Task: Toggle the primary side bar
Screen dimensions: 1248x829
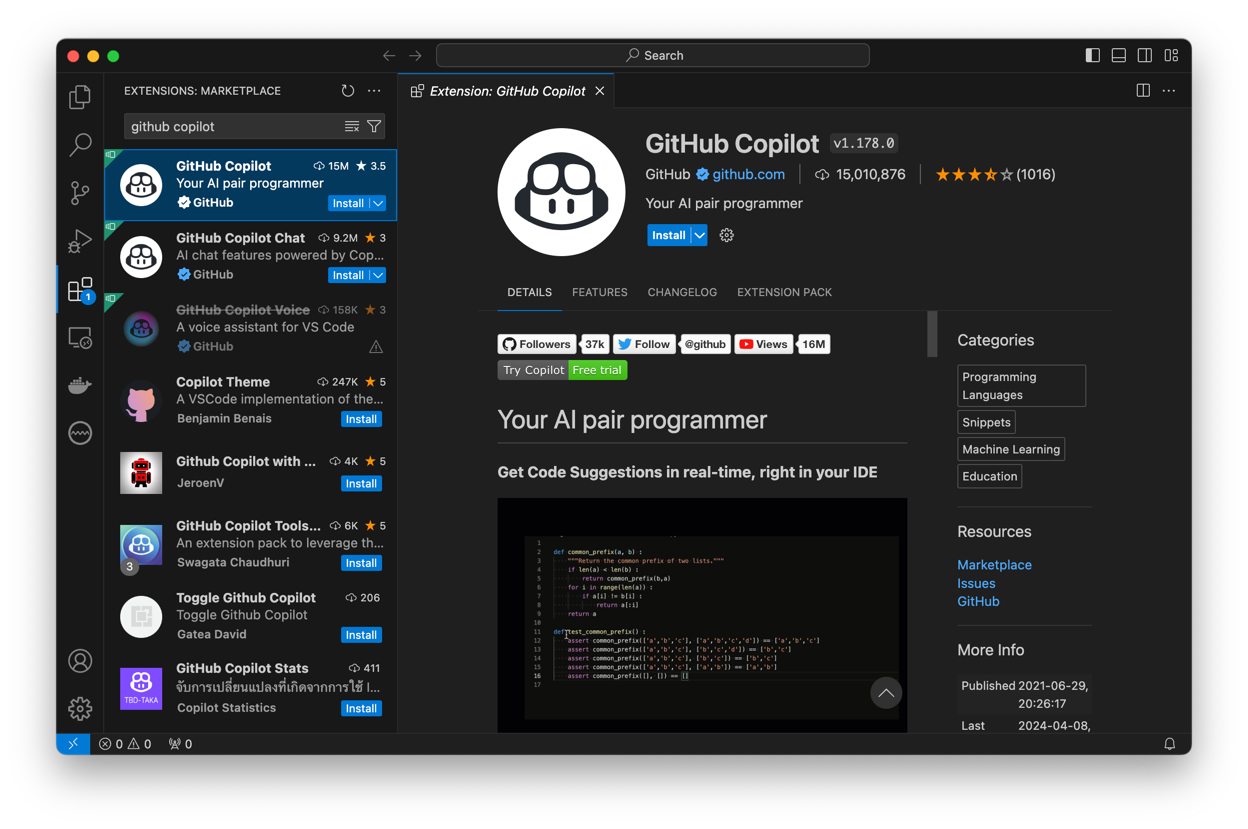Action: pyautogui.click(x=1093, y=56)
